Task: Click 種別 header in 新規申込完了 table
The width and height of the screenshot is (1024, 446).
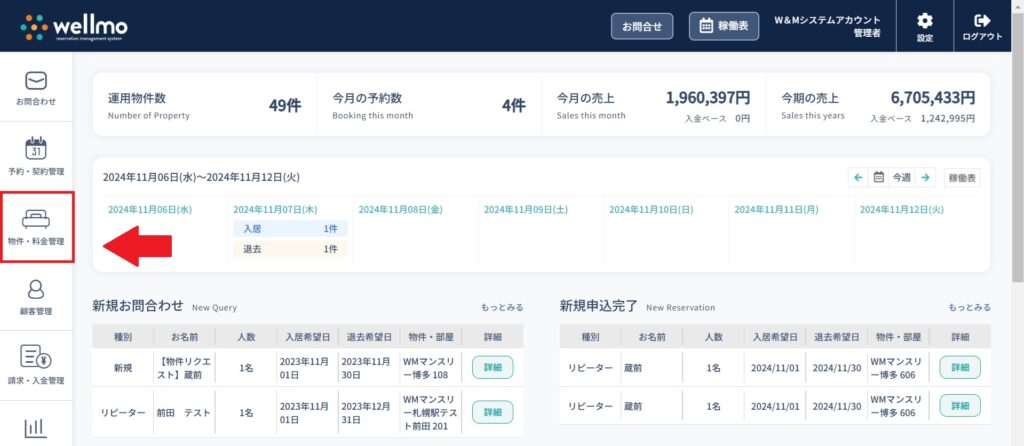Action: click(590, 337)
